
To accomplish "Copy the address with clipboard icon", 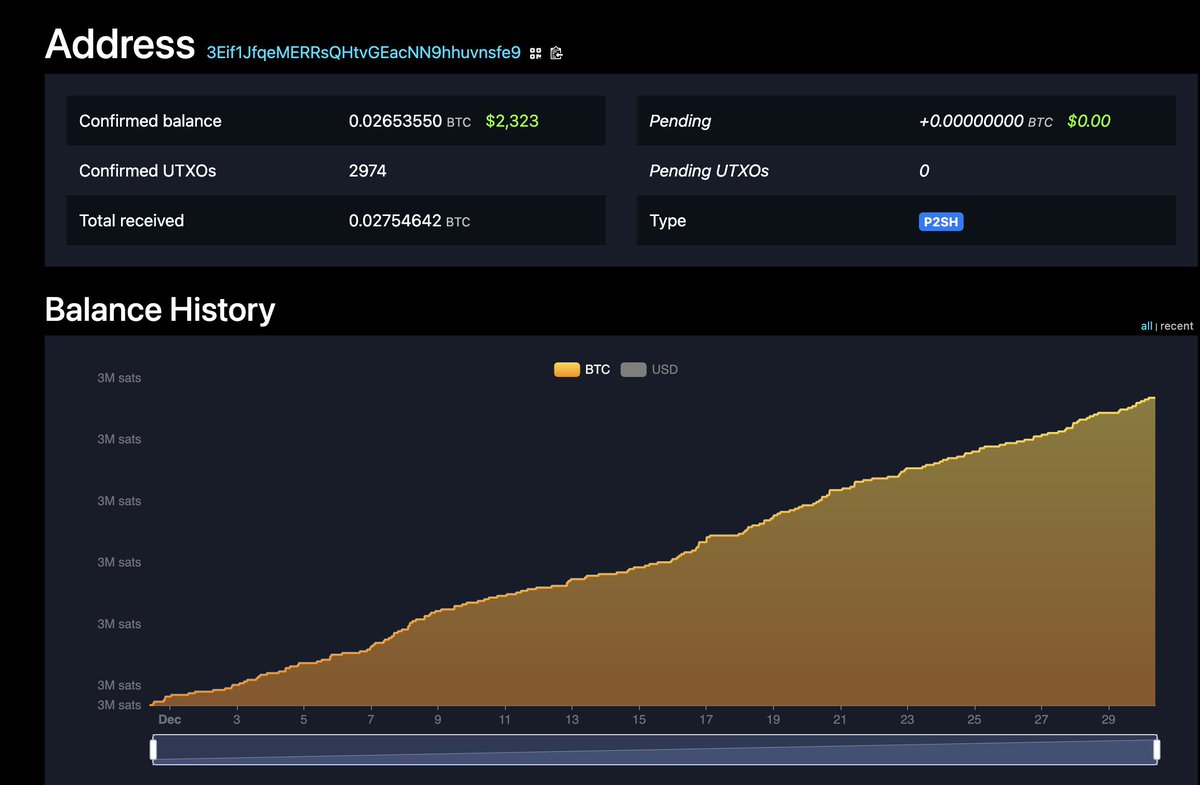I will coord(557,53).
